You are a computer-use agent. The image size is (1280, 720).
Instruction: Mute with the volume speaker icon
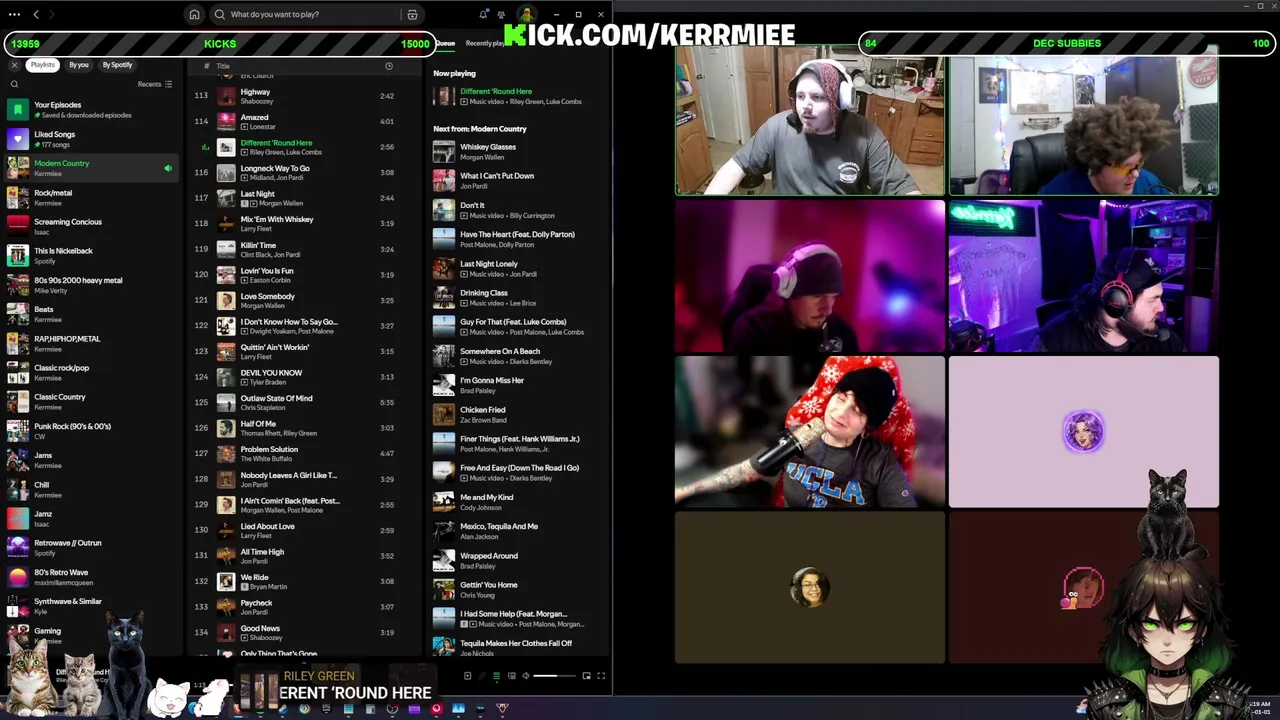click(526, 676)
